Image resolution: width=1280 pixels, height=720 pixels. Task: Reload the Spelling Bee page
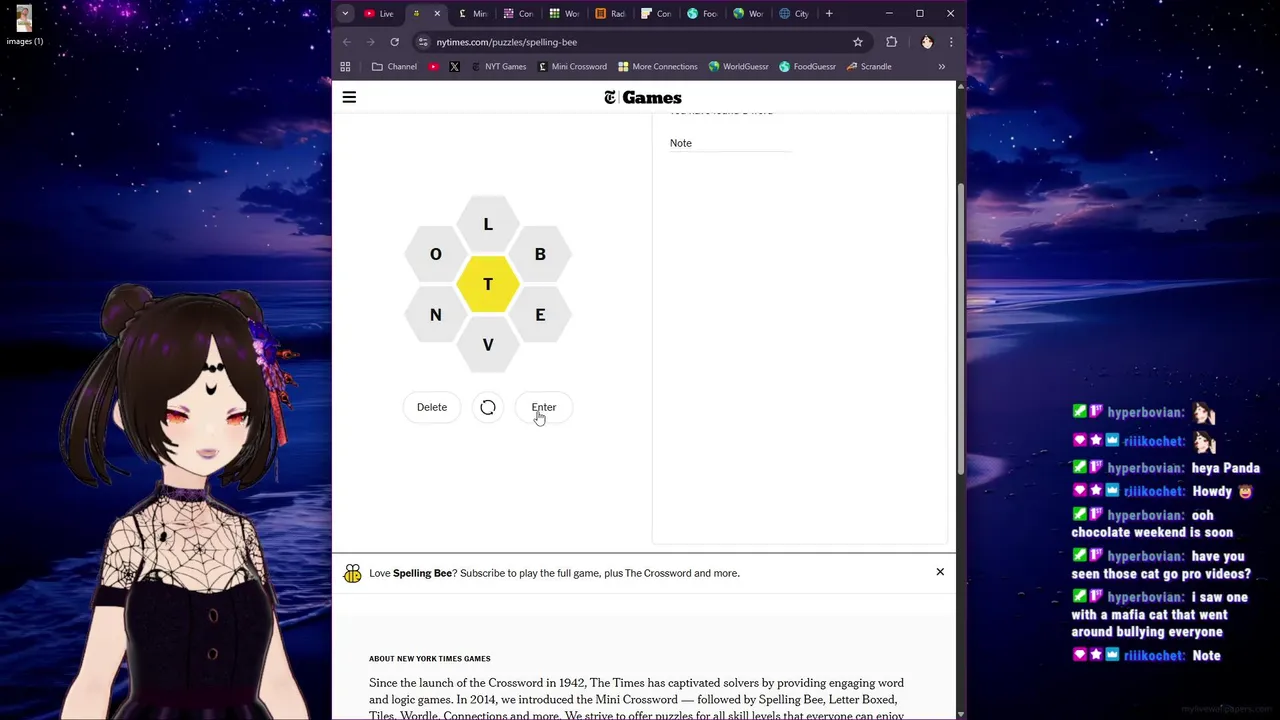[x=395, y=42]
